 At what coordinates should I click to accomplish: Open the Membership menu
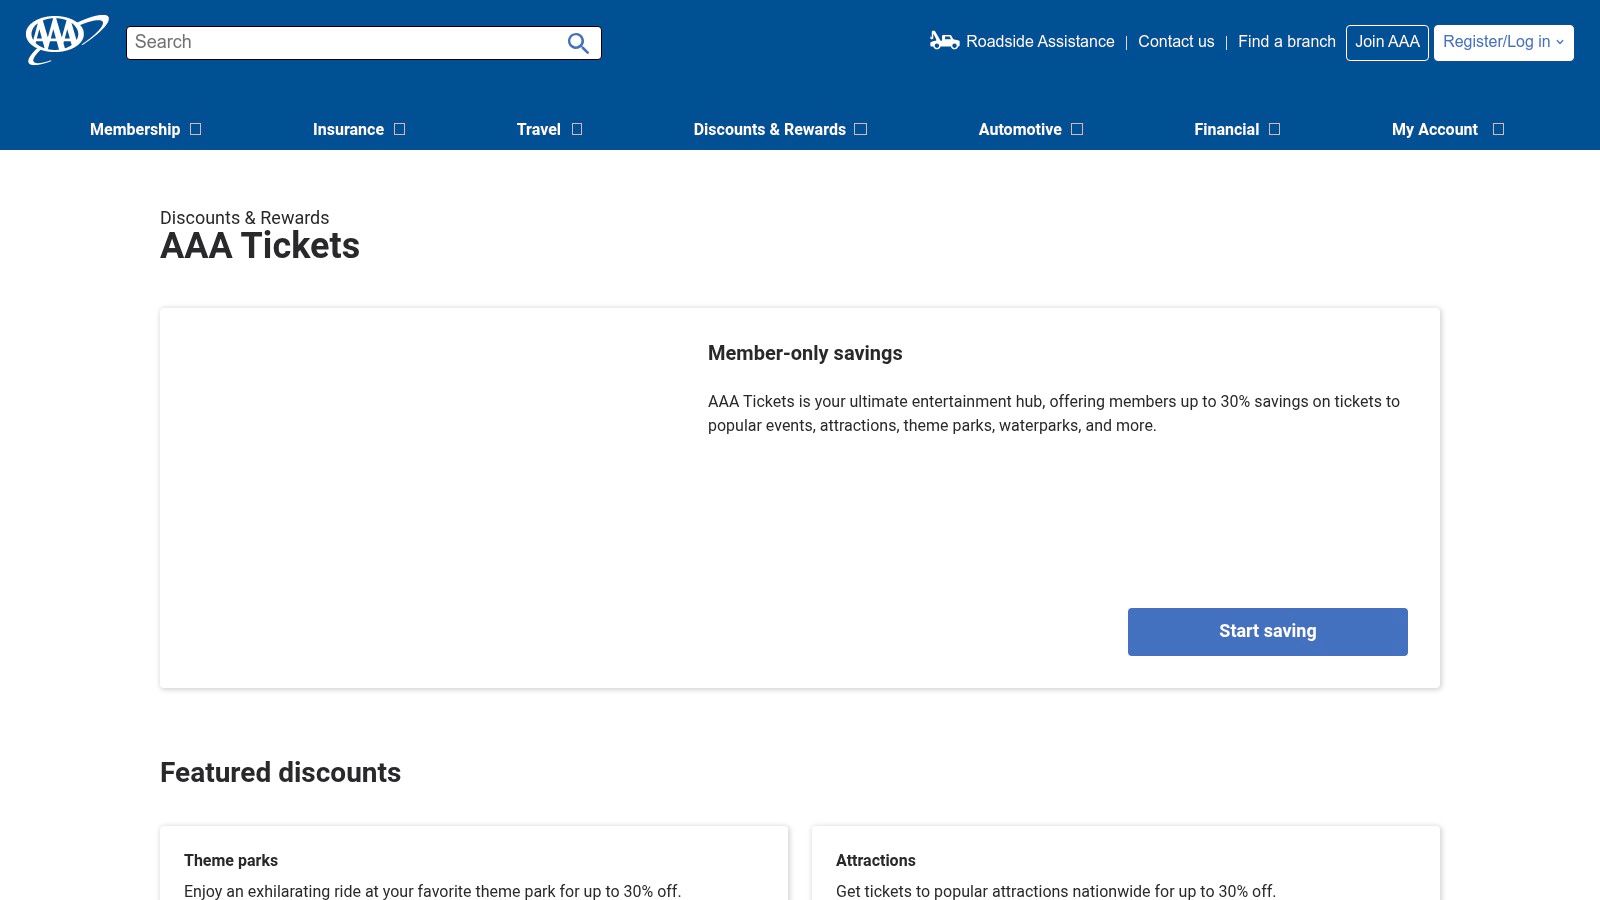135,130
